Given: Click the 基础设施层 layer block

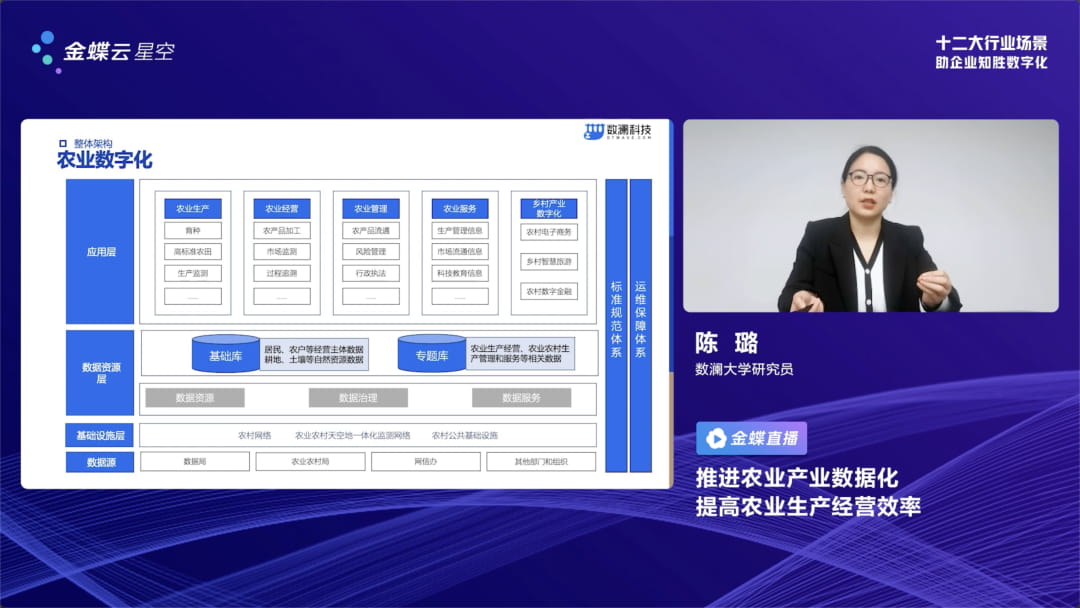Looking at the screenshot, I should (x=100, y=435).
